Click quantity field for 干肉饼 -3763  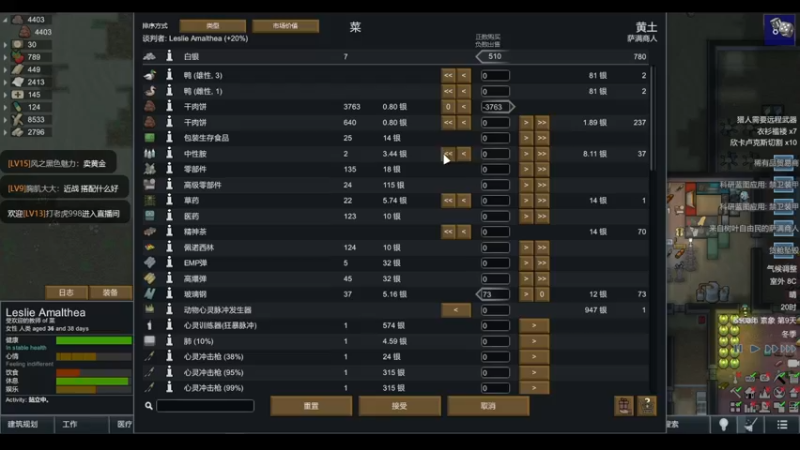[x=495, y=107]
